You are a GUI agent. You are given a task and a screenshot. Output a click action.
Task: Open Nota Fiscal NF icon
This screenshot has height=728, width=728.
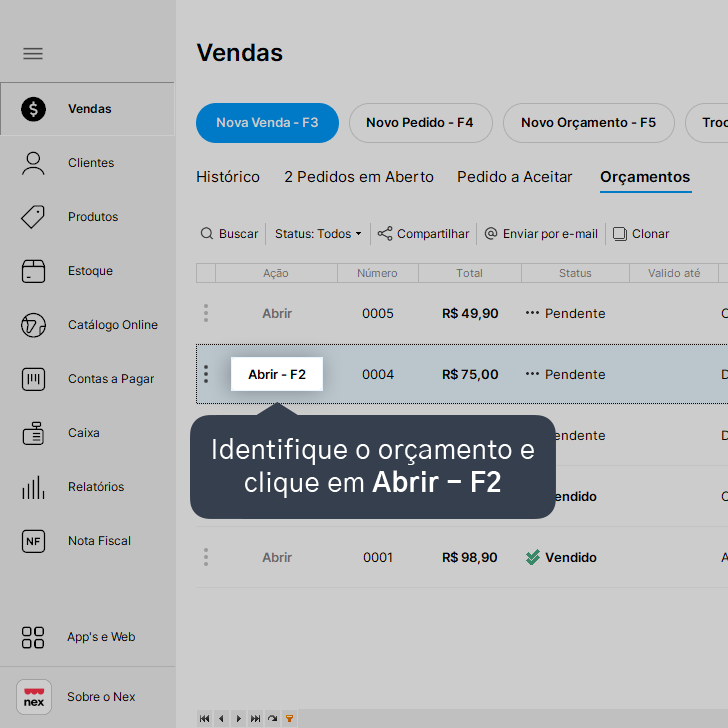[33, 541]
